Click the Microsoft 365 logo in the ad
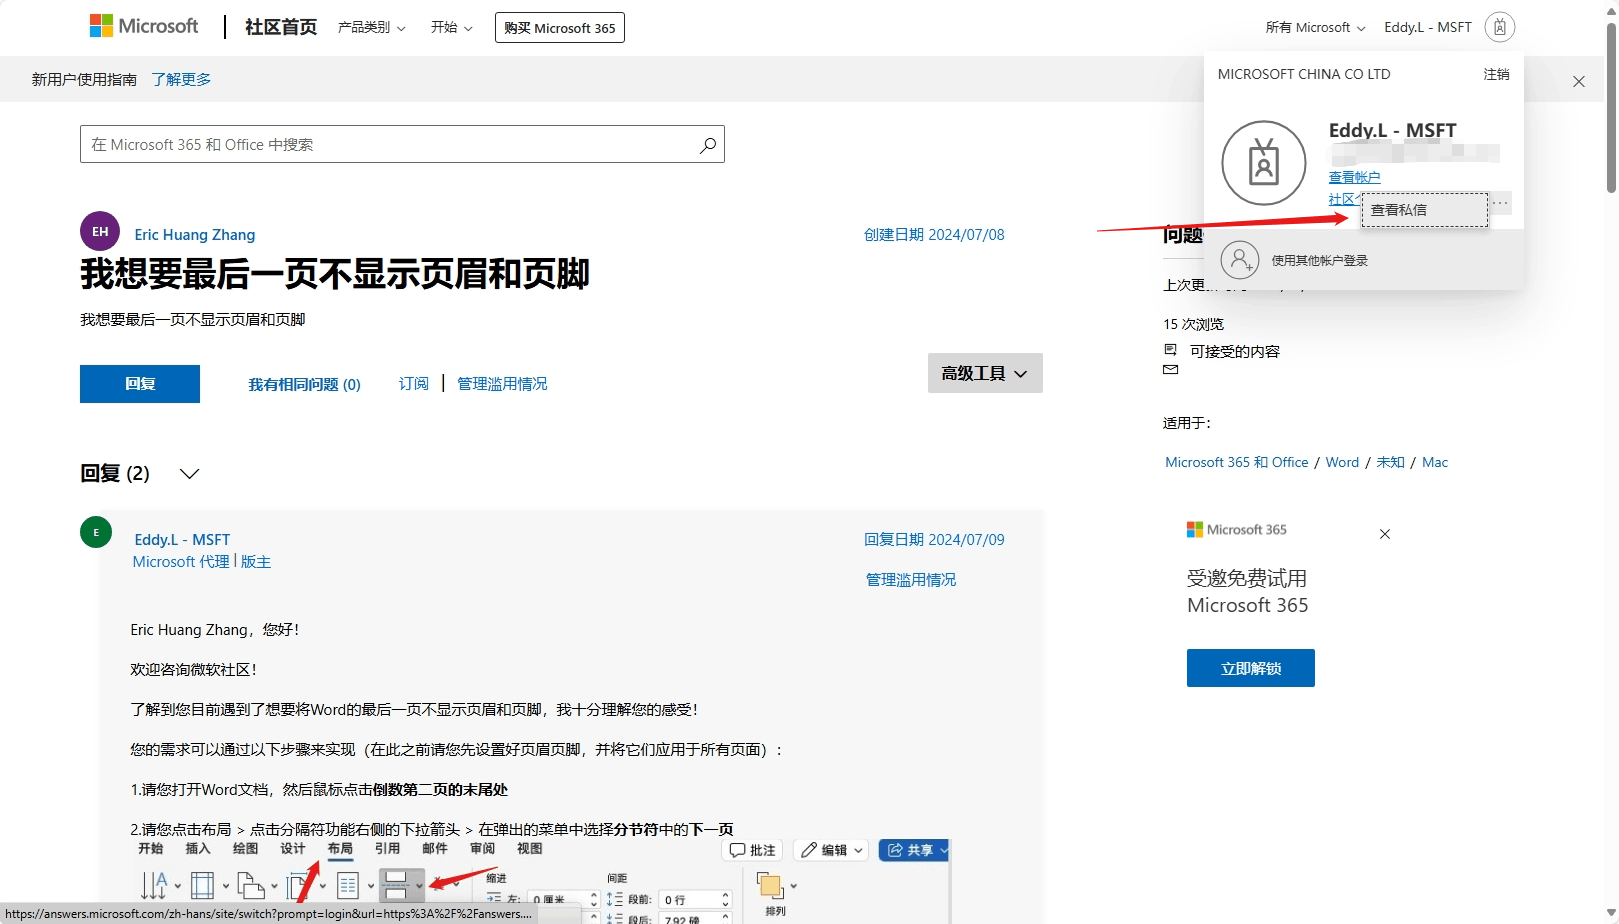 point(1237,530)
